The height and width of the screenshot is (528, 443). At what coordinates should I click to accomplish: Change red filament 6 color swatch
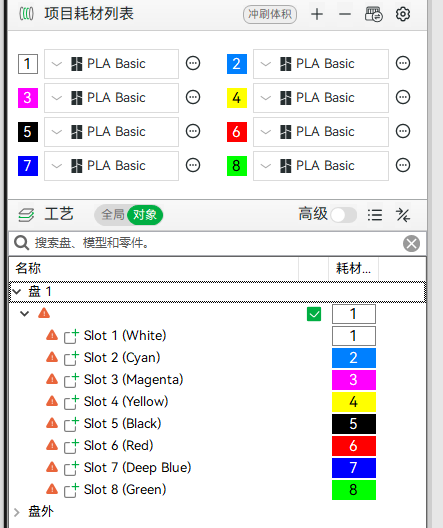click(237, 132)
